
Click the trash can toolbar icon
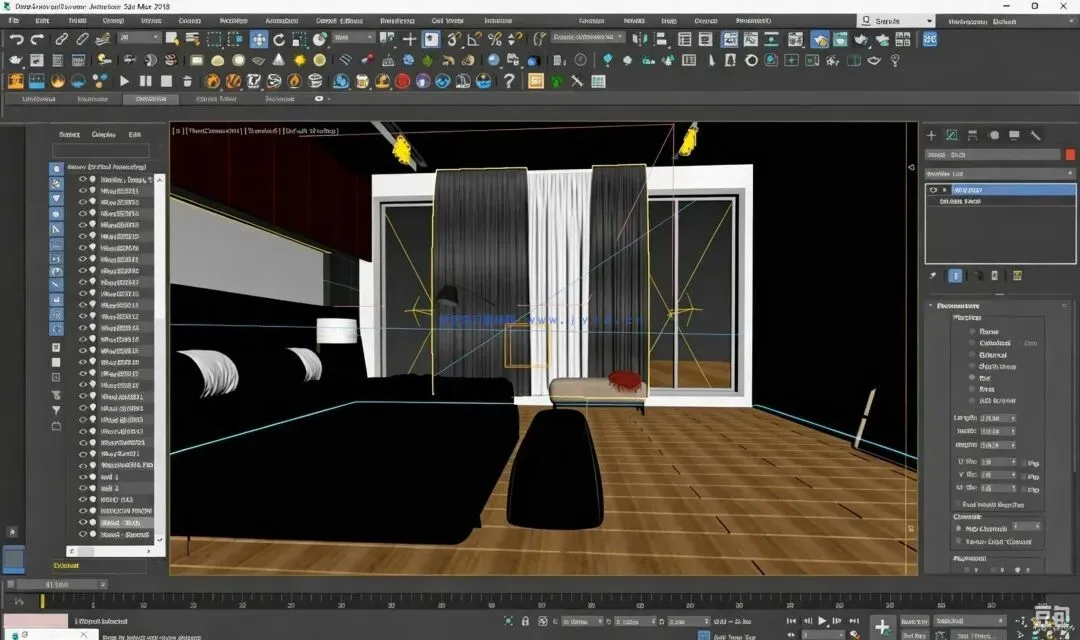[187, 81]
